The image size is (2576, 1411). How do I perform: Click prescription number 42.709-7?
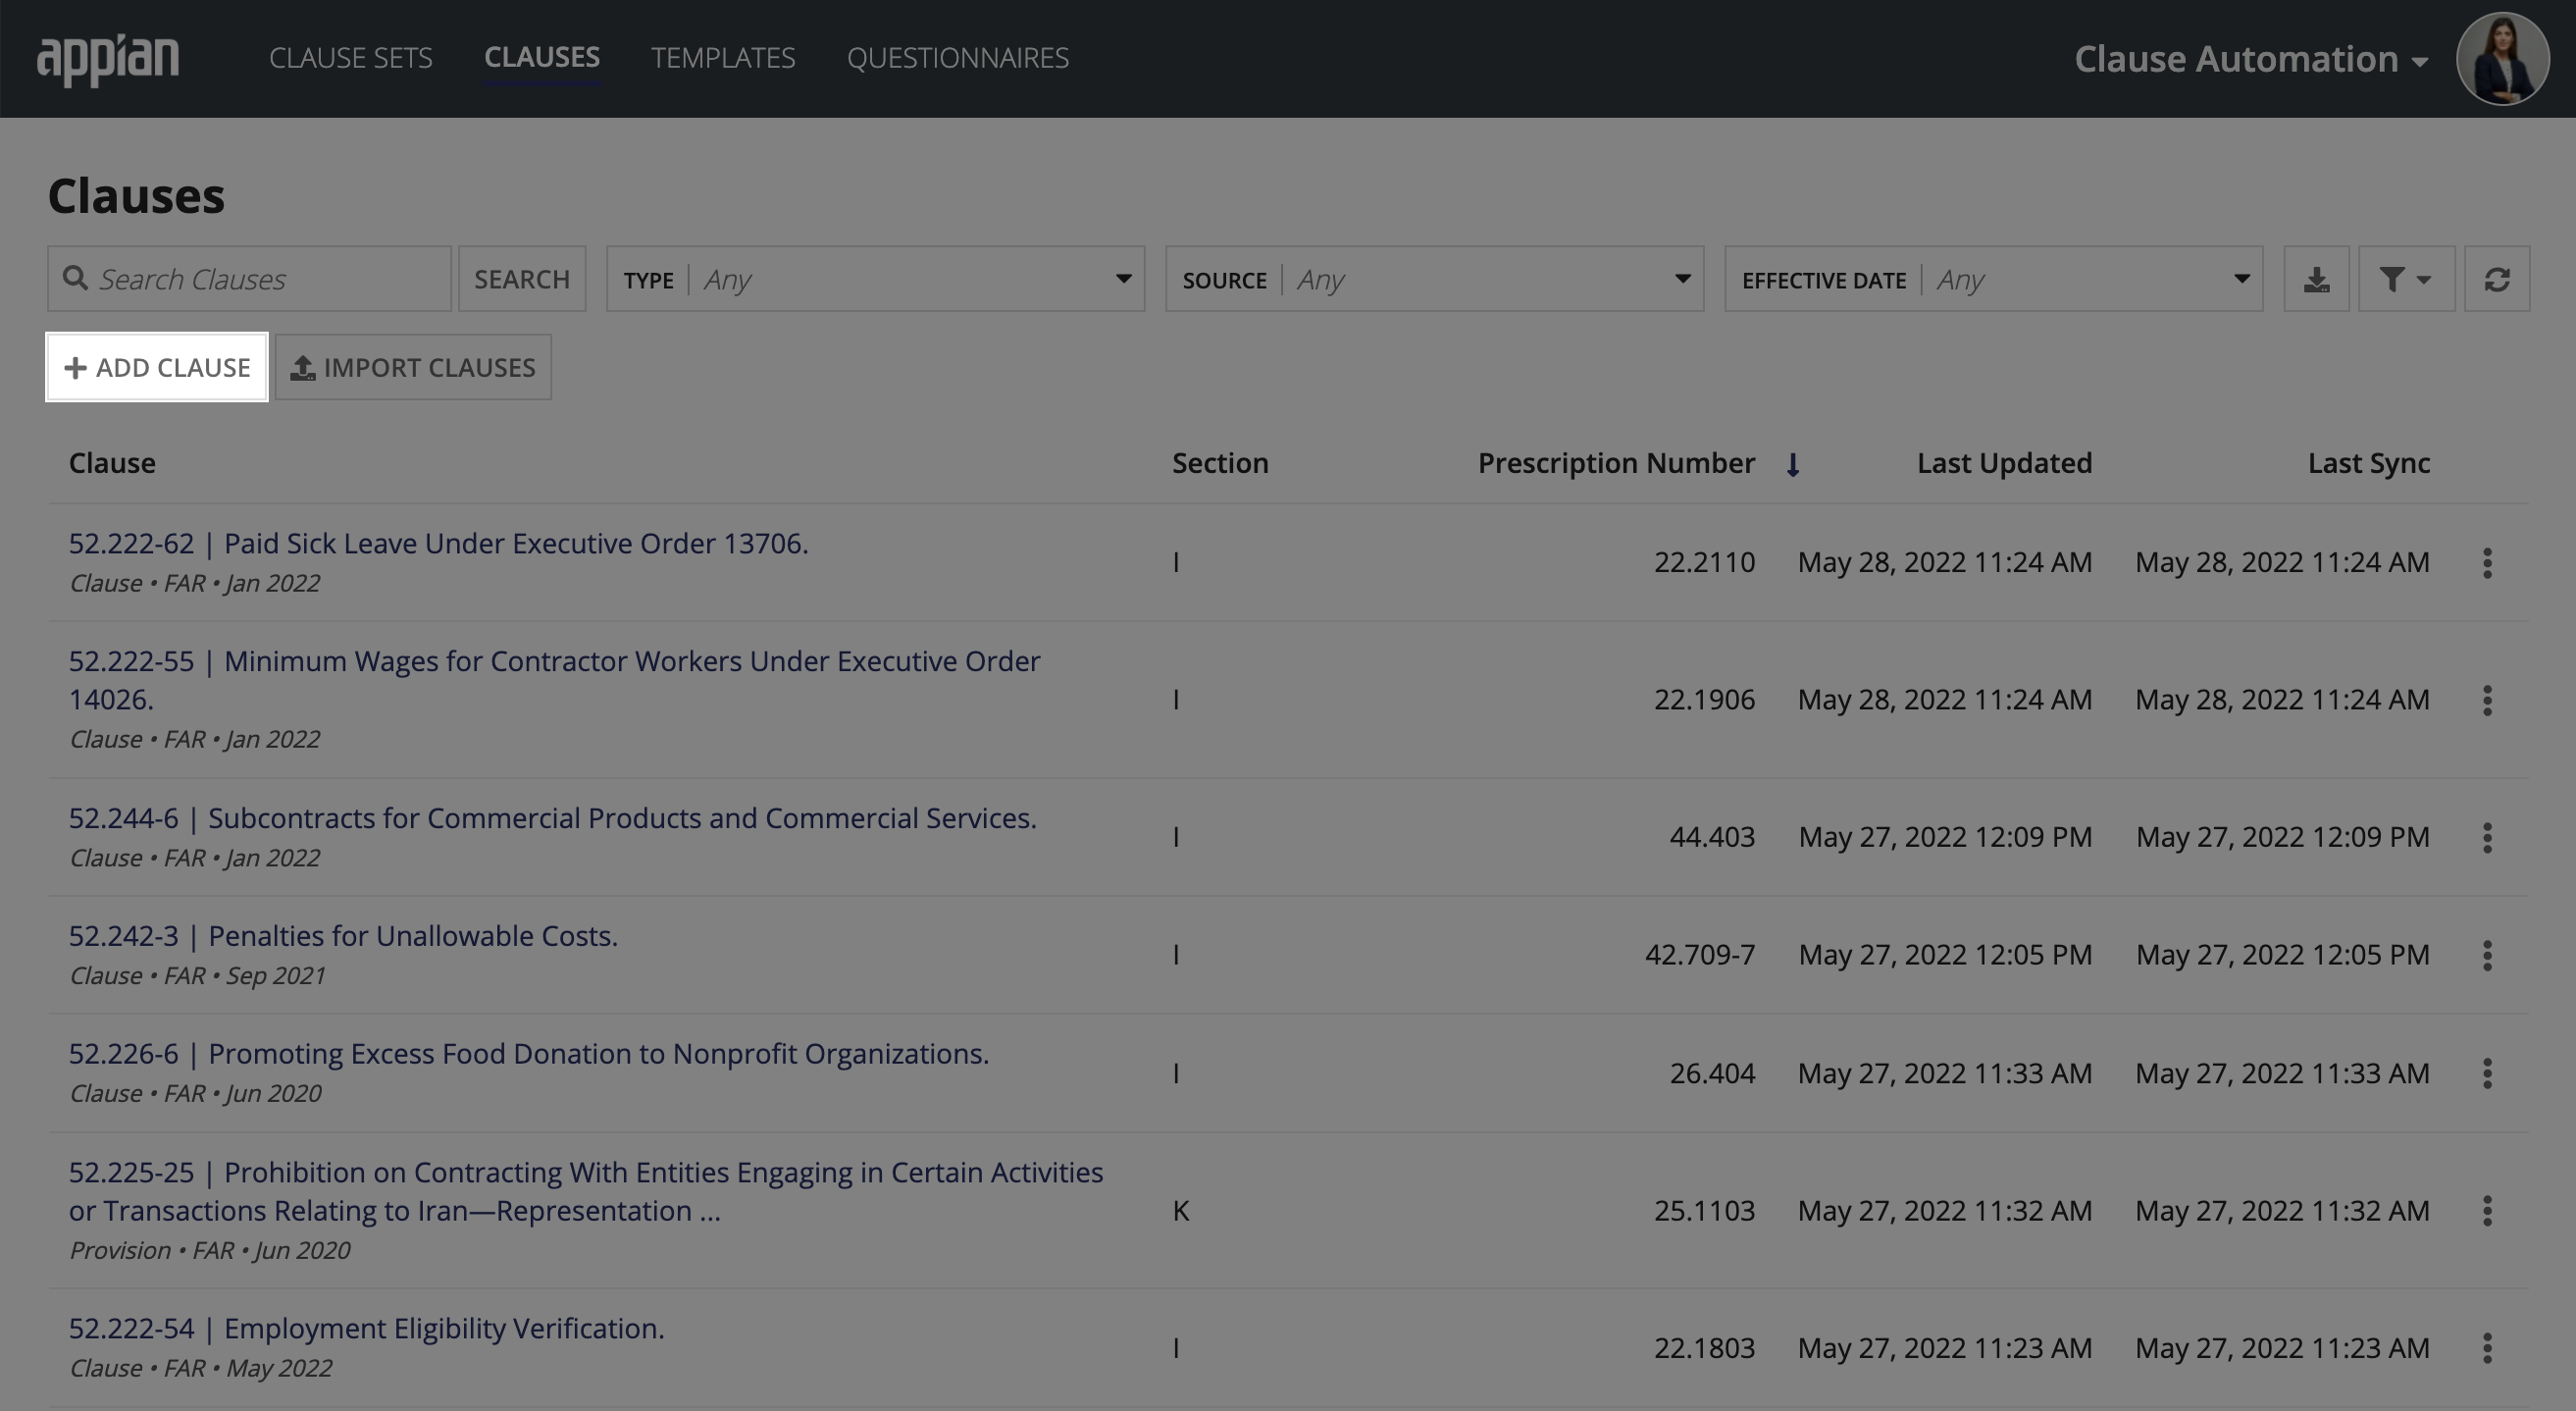(x=1700, y=956)
